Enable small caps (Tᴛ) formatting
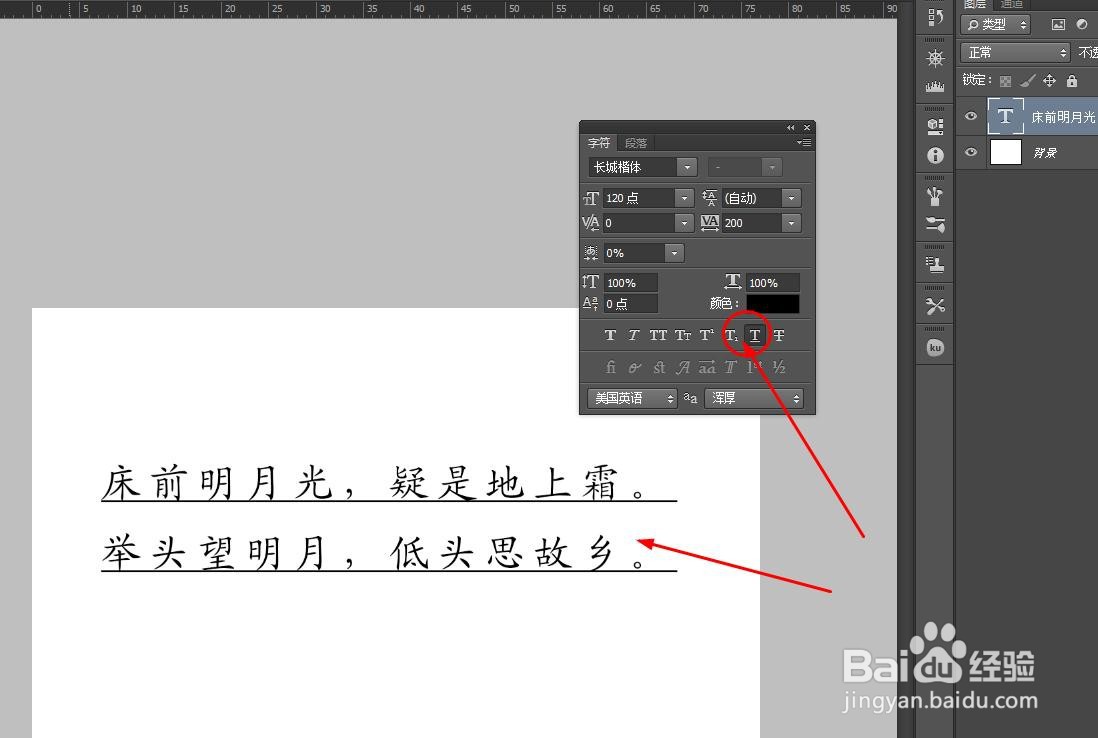The image size is (1098, 738). click(682, 335)
